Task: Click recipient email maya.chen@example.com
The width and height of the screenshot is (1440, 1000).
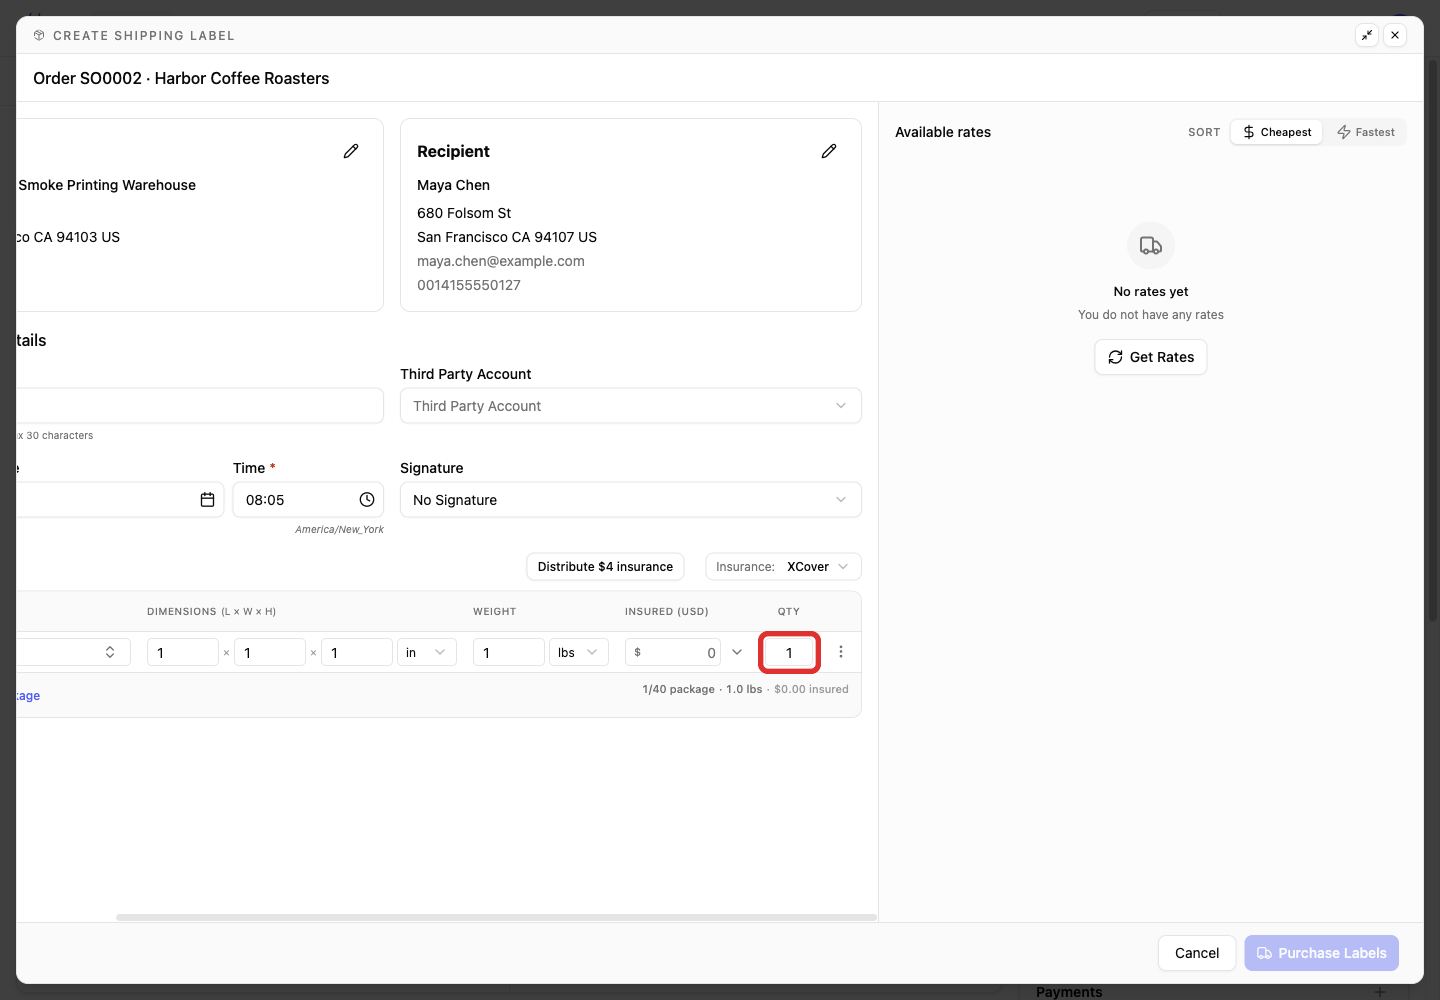Action: click(501, 261)
